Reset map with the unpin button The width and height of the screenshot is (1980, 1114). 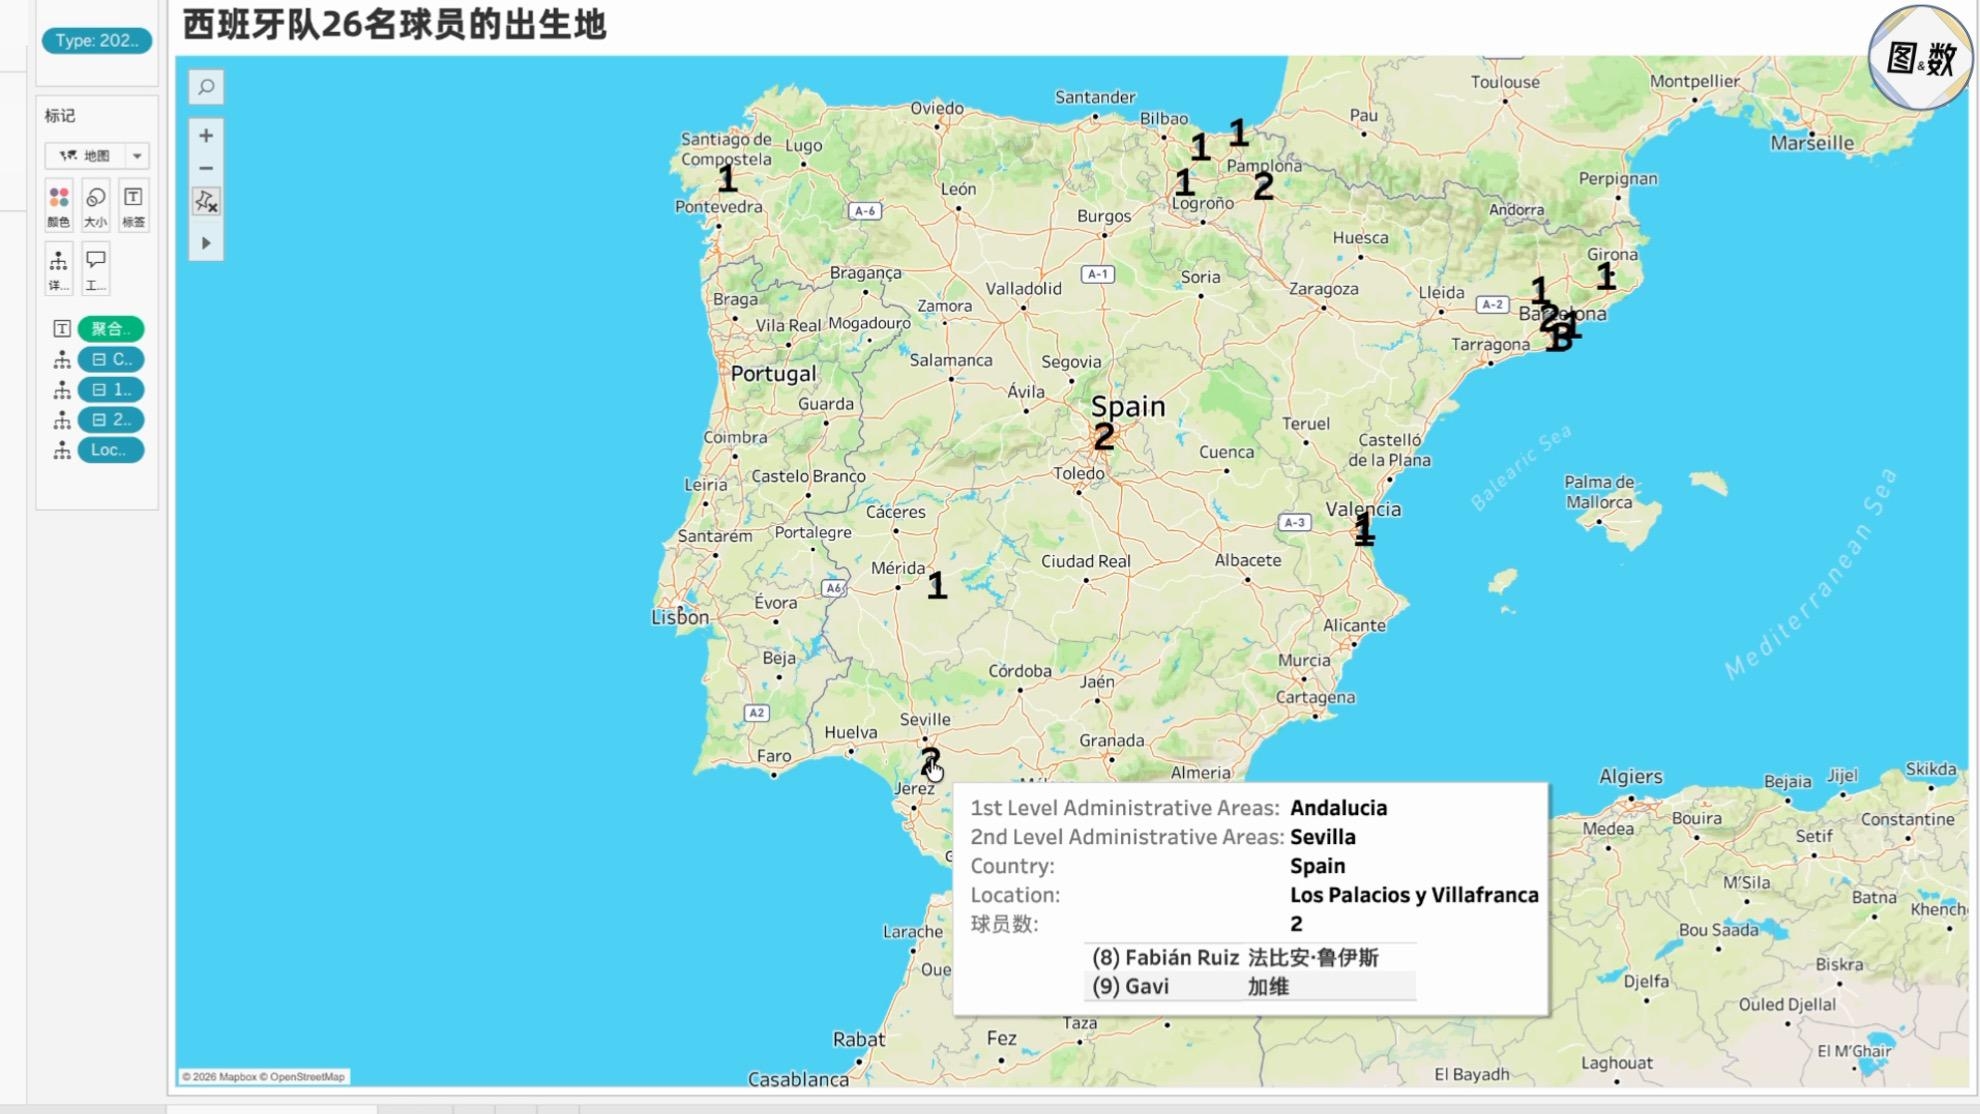[206, 202]
